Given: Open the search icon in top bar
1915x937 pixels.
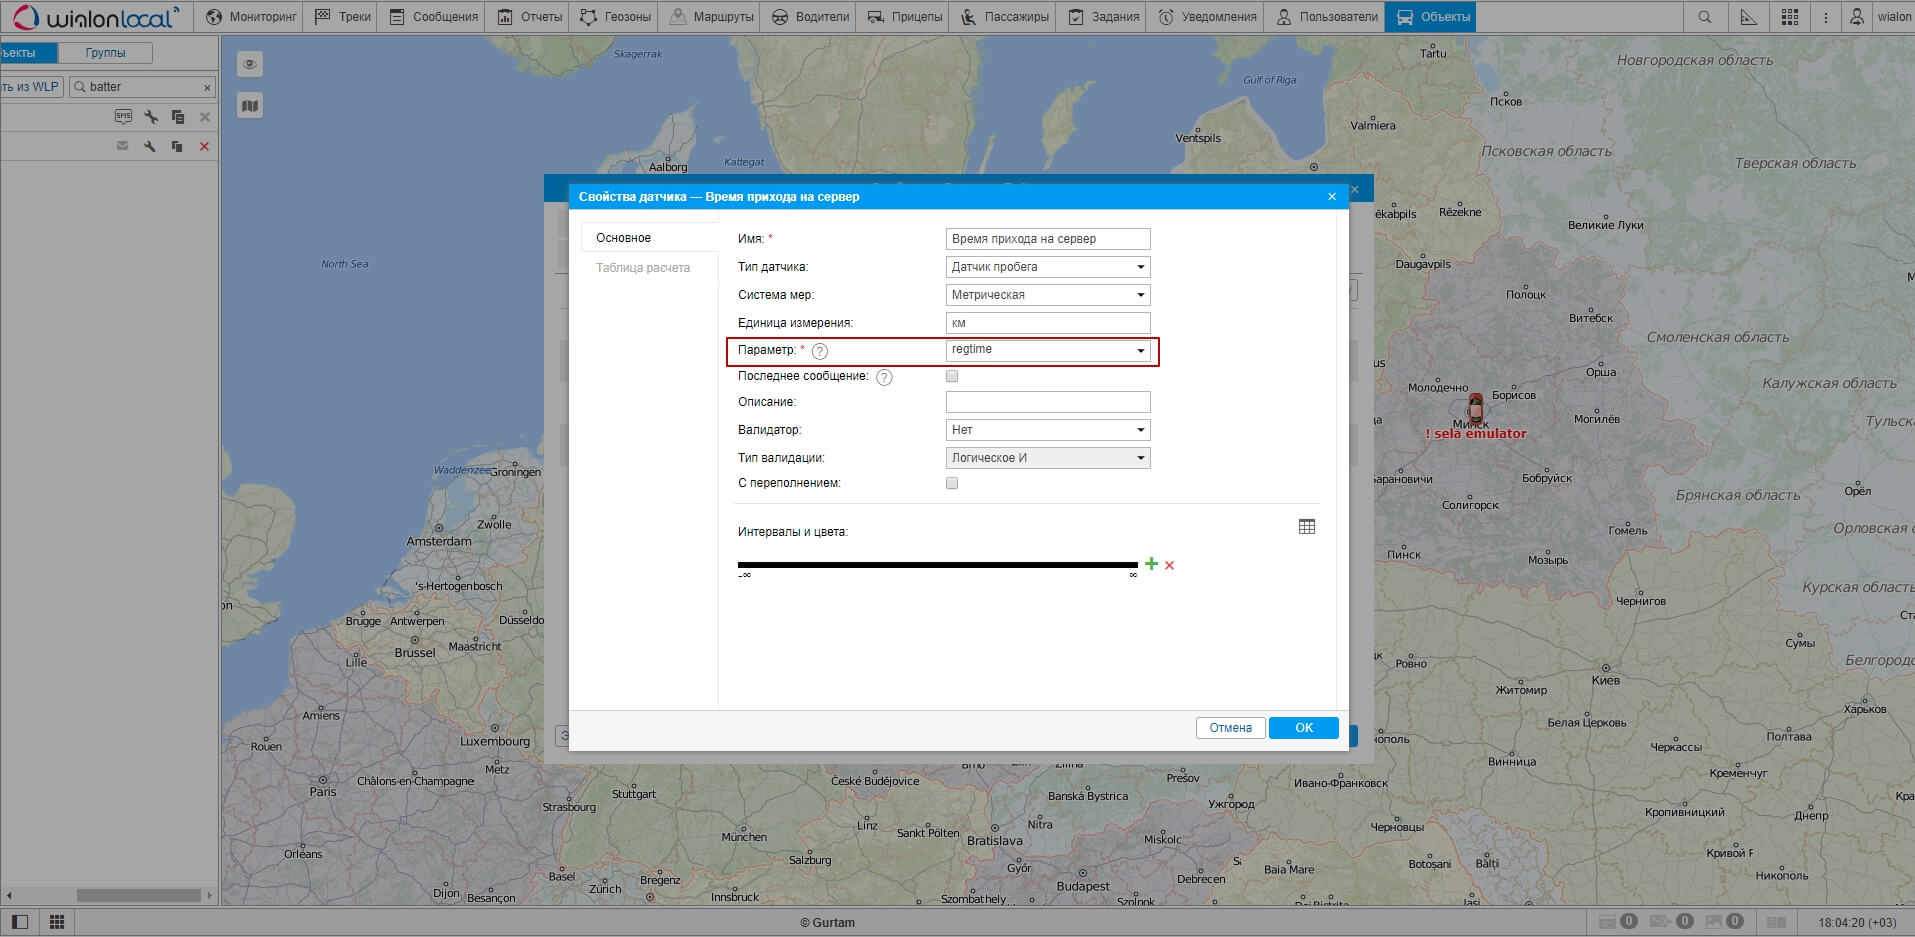Looking at the screenshot, I should tap(1704, 17).
